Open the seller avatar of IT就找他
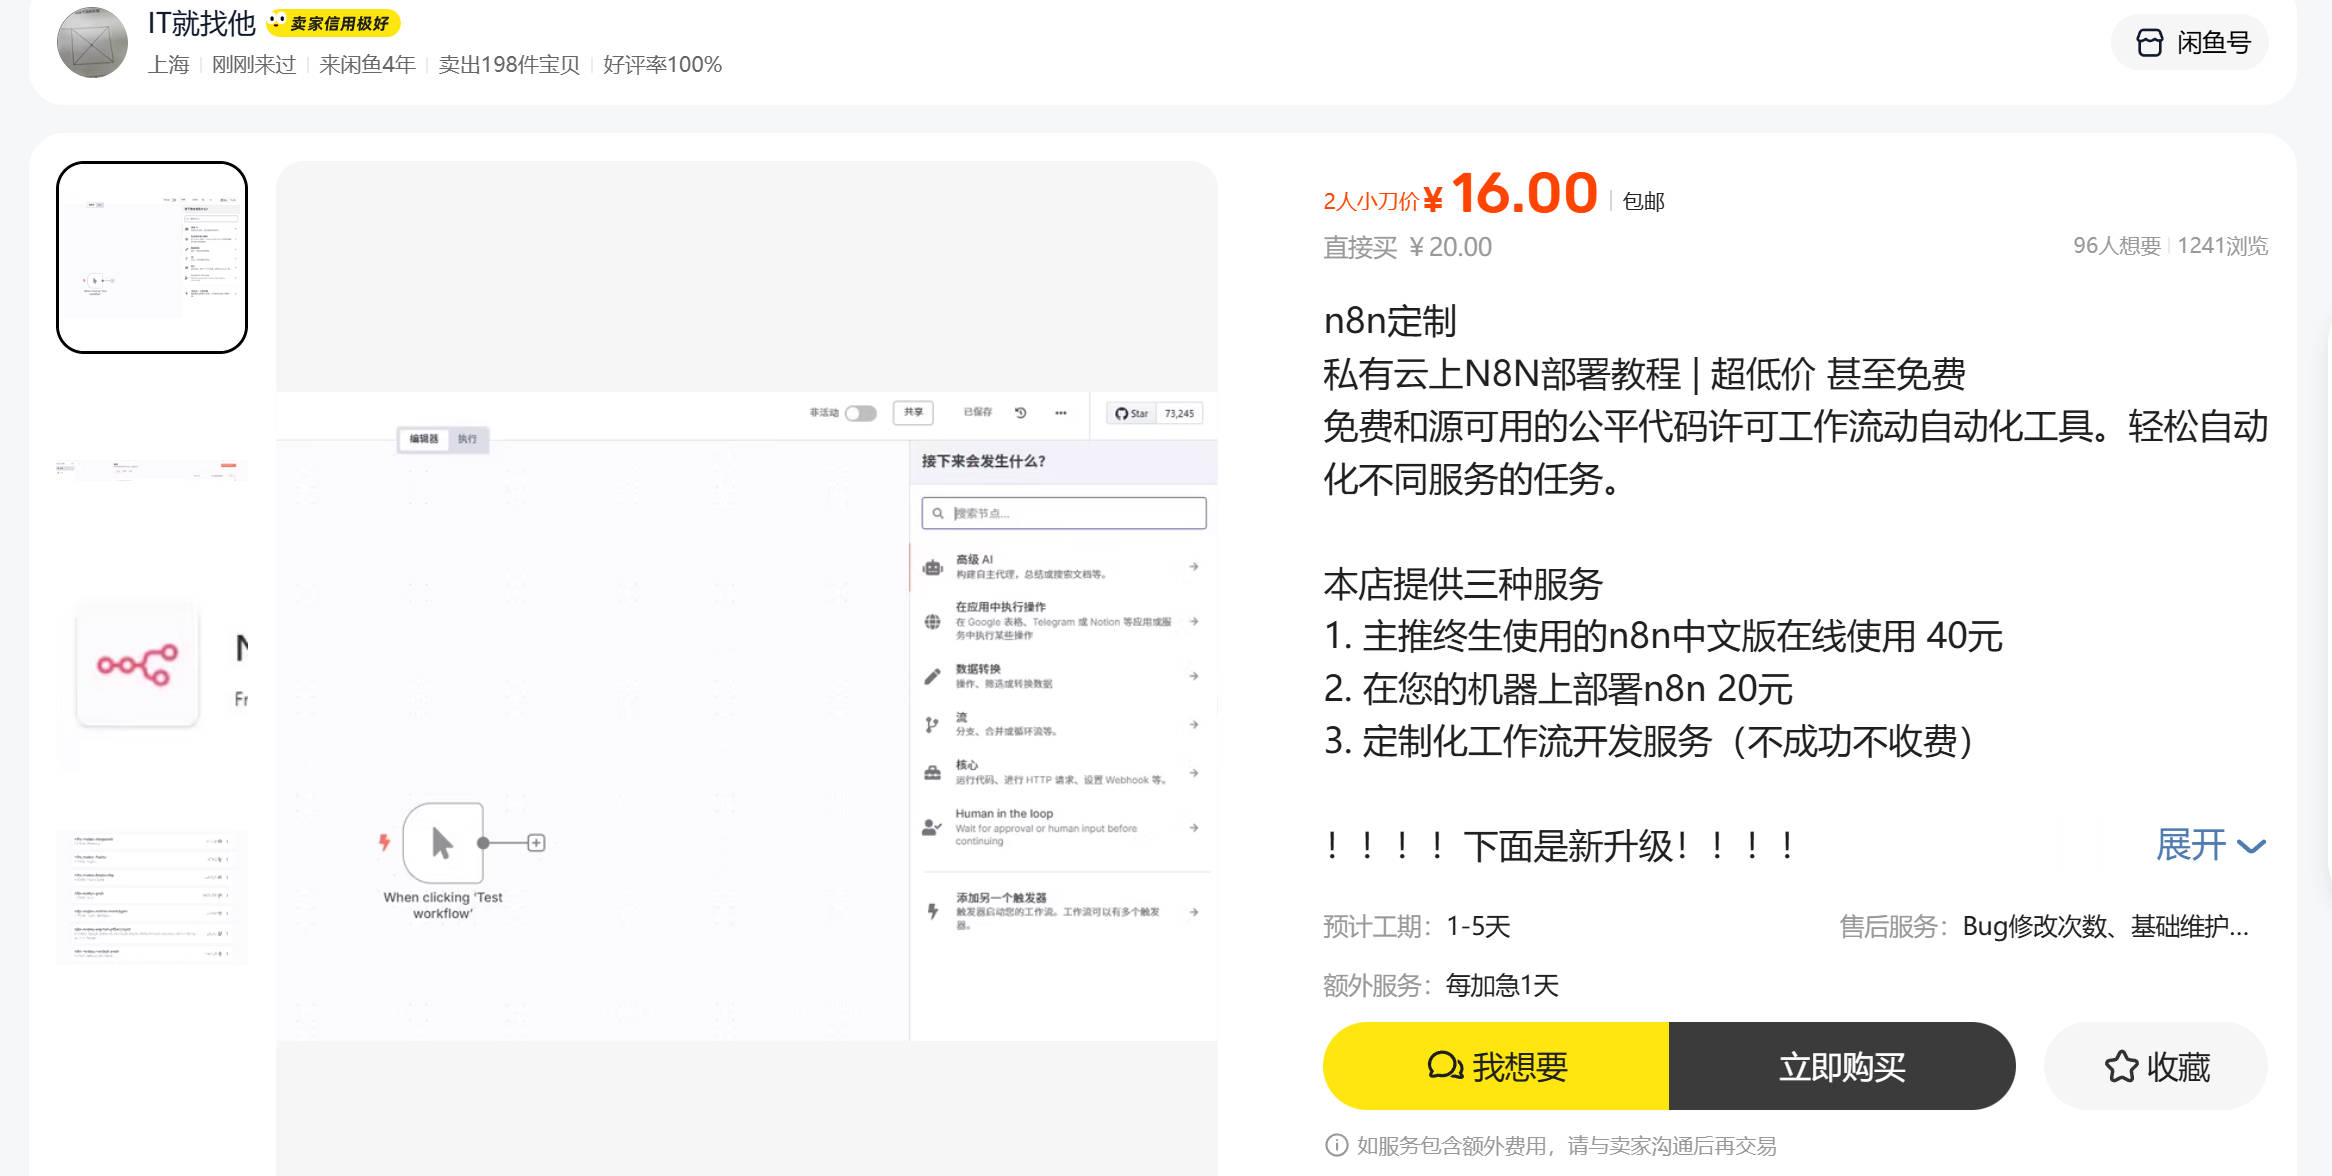 (92, 42)
